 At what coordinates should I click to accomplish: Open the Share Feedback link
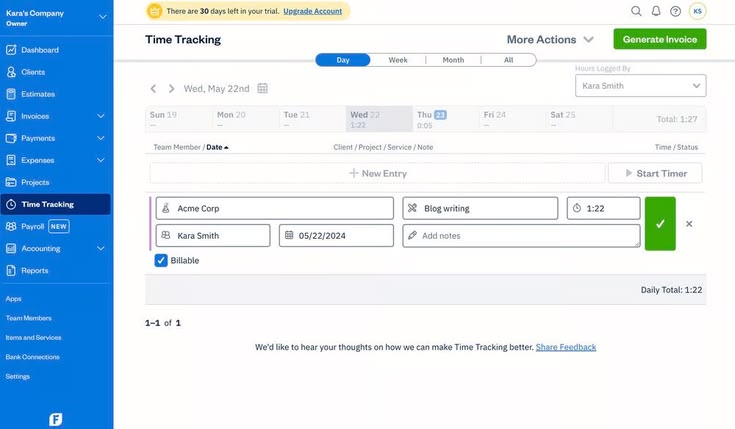click(x=566, y=347)
